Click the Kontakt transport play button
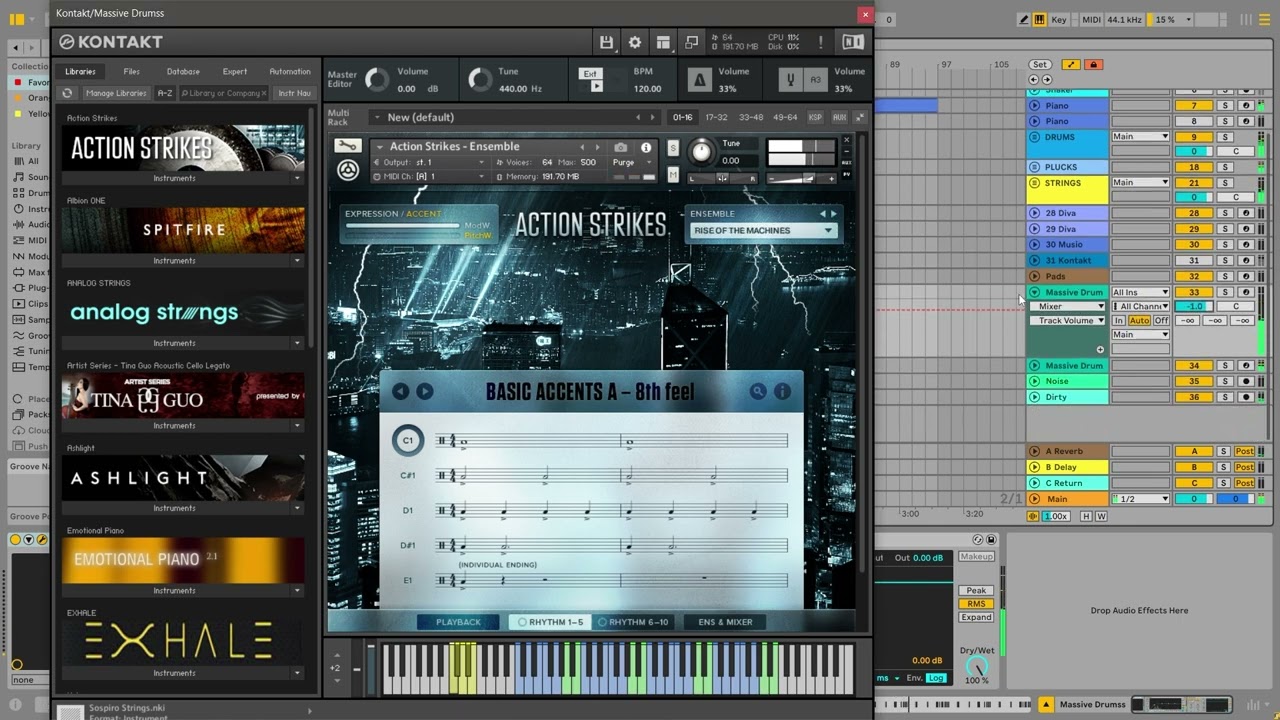This screenshot has width=1280, height=720. pos(596,86)
